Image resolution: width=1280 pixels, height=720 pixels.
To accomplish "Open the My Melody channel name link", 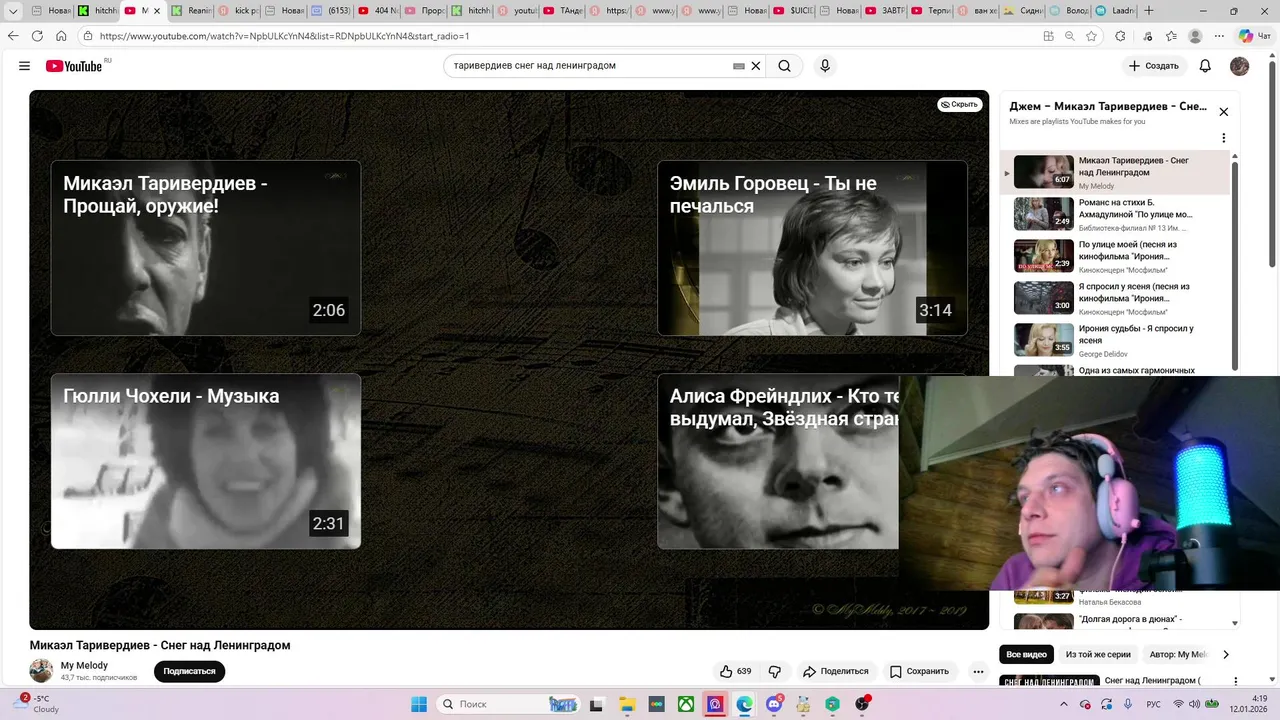I will (84, 665).
